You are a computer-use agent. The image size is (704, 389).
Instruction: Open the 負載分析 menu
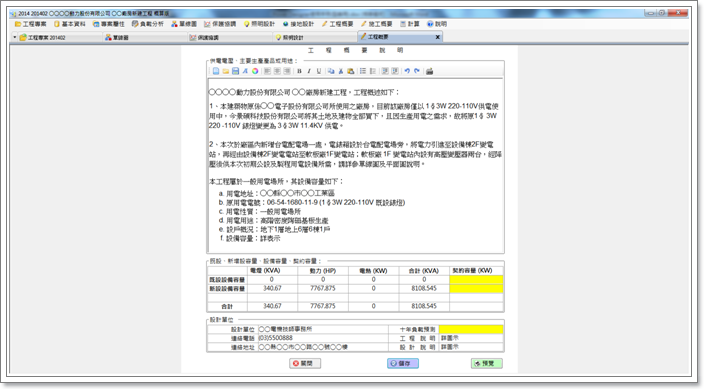148,24
